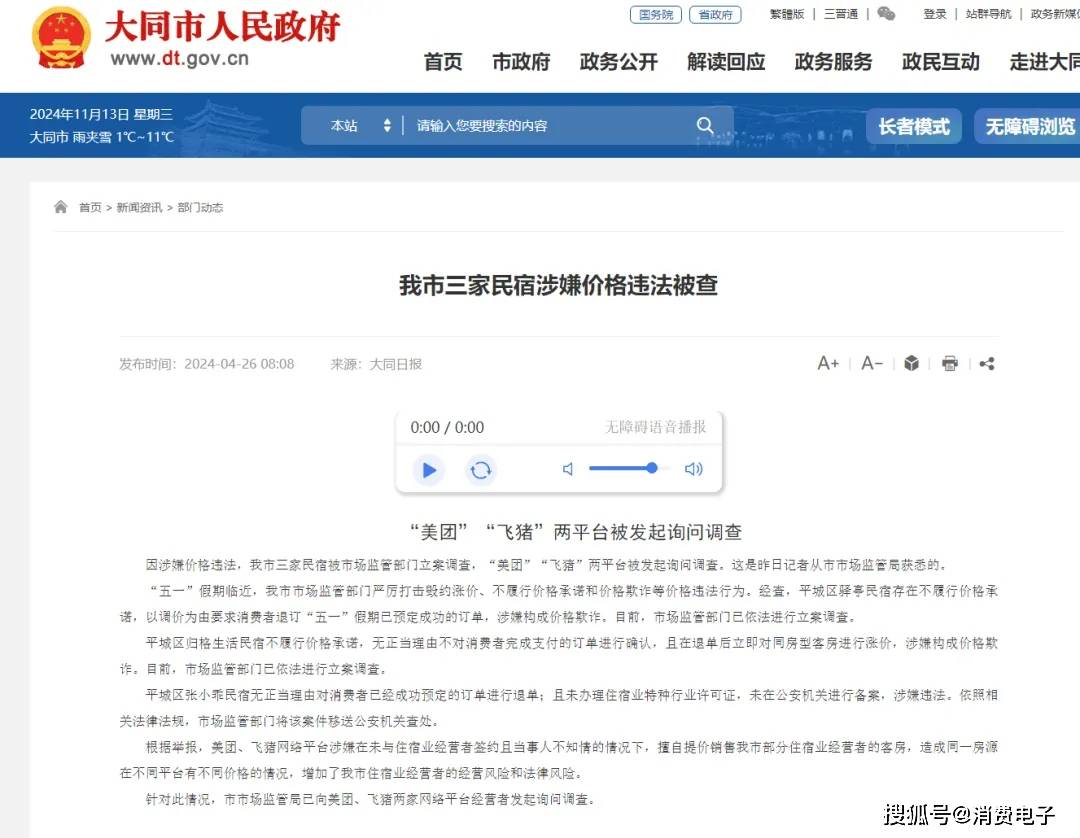The image size is (1080, 838).
Task: Open the 国务院 link
Action: point(655,14)
